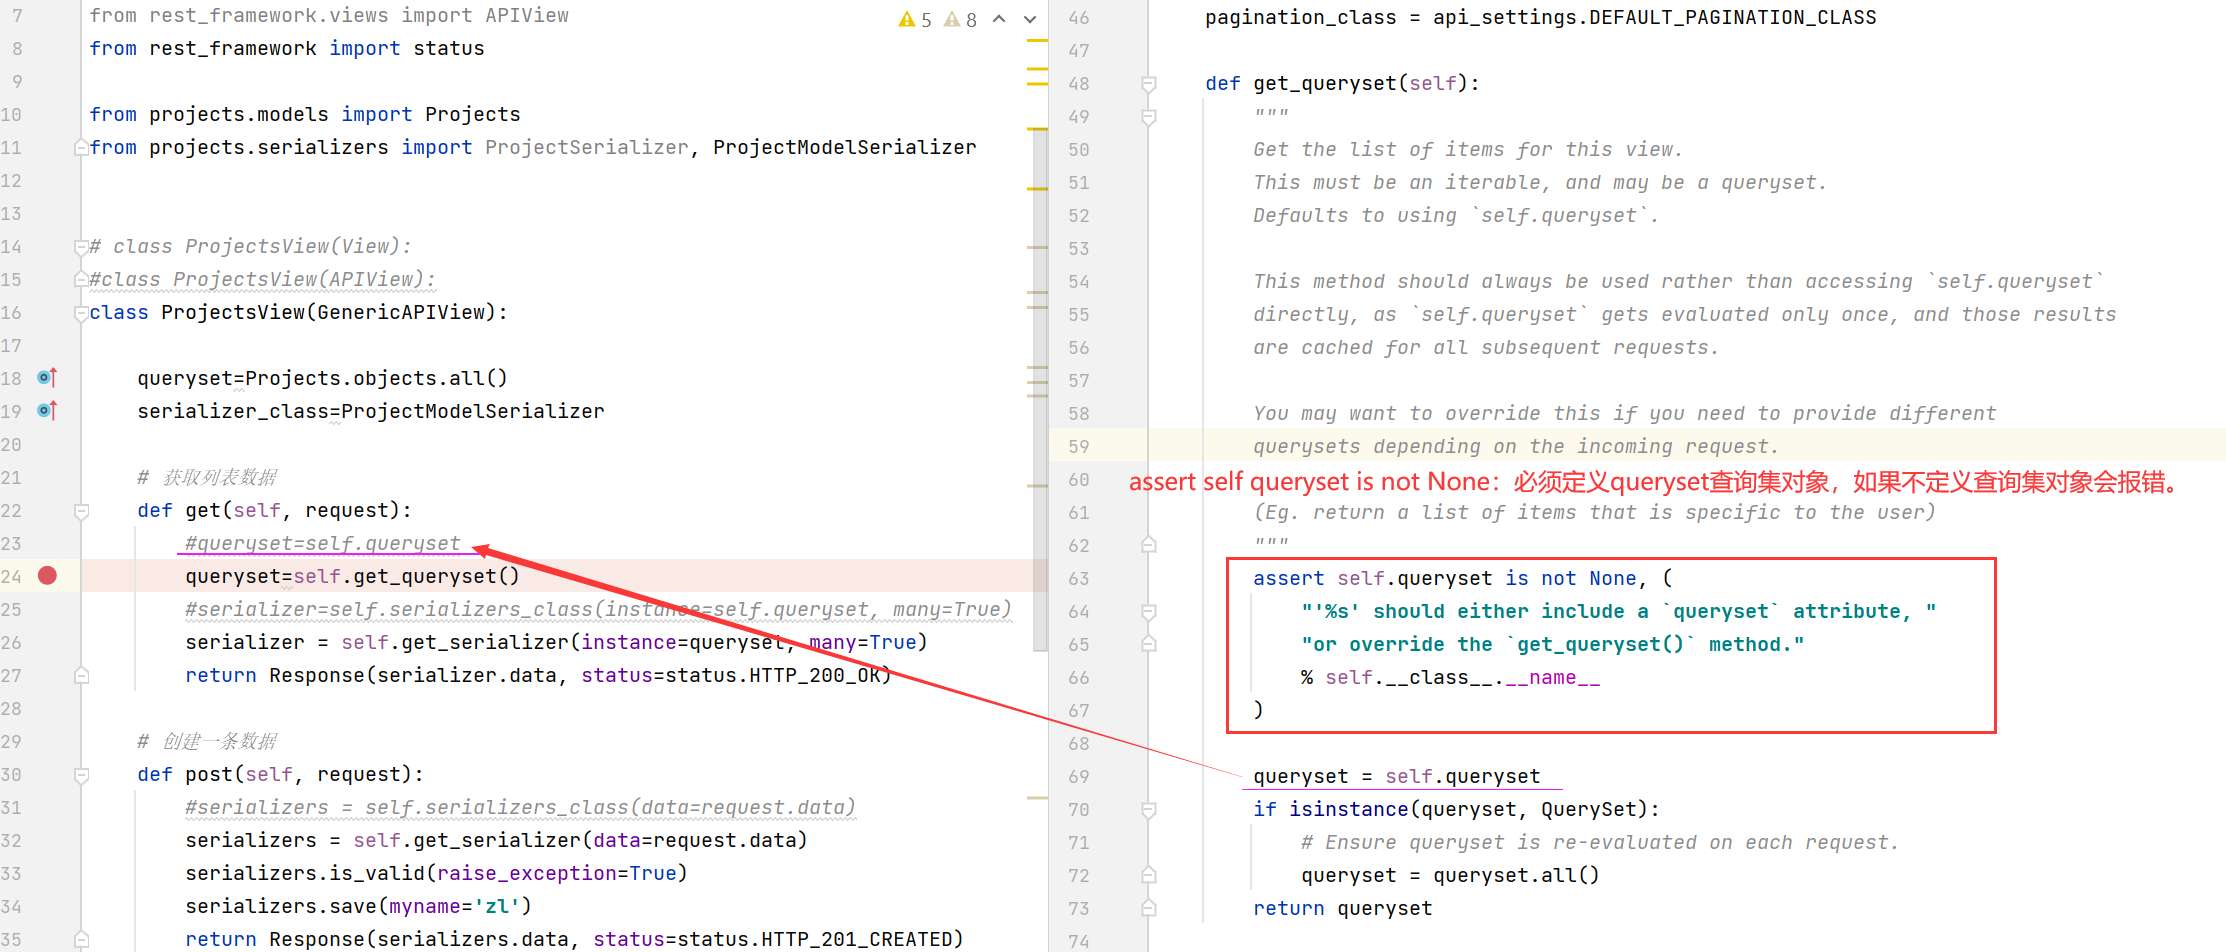This screenshot has height=952, width=2226.
Task: Click "or override the `get_queryset()` method" string
Action: [x=1552, y=644]
